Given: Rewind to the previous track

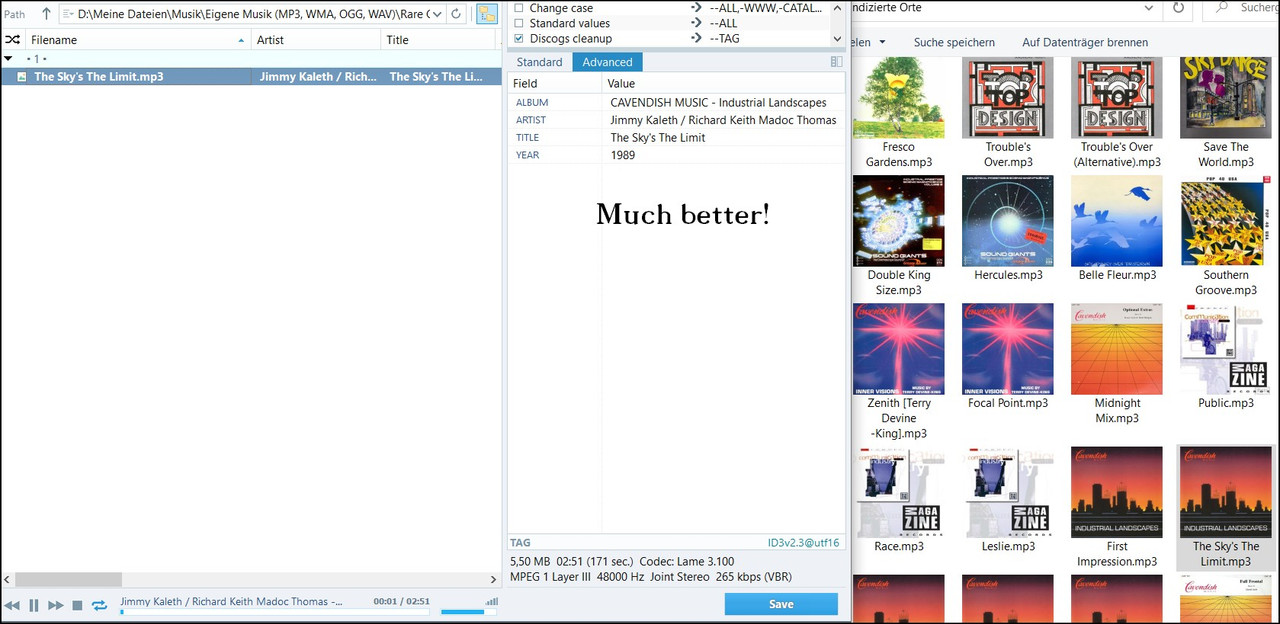Looking at the screenshot, I should (x=12, y=606).
